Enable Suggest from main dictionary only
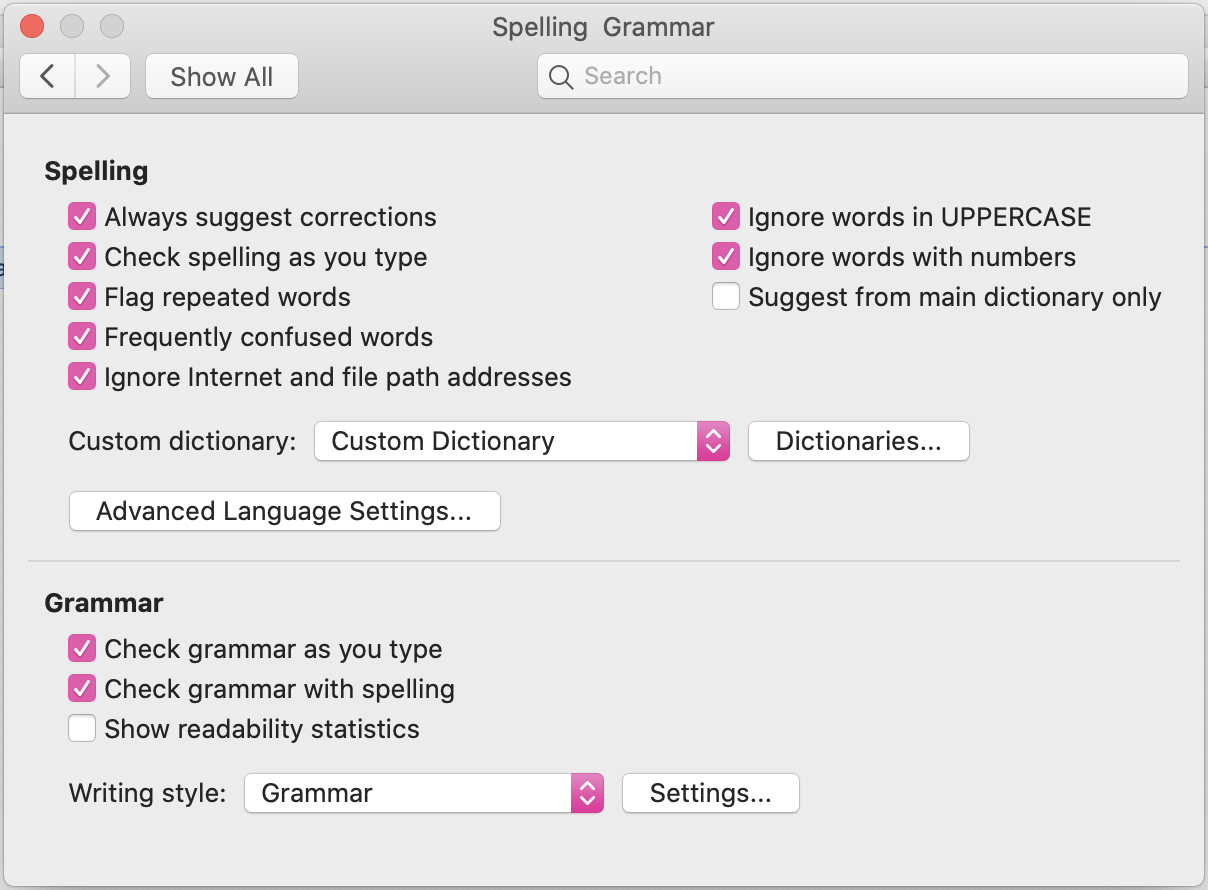 click(x=725, y=297)
